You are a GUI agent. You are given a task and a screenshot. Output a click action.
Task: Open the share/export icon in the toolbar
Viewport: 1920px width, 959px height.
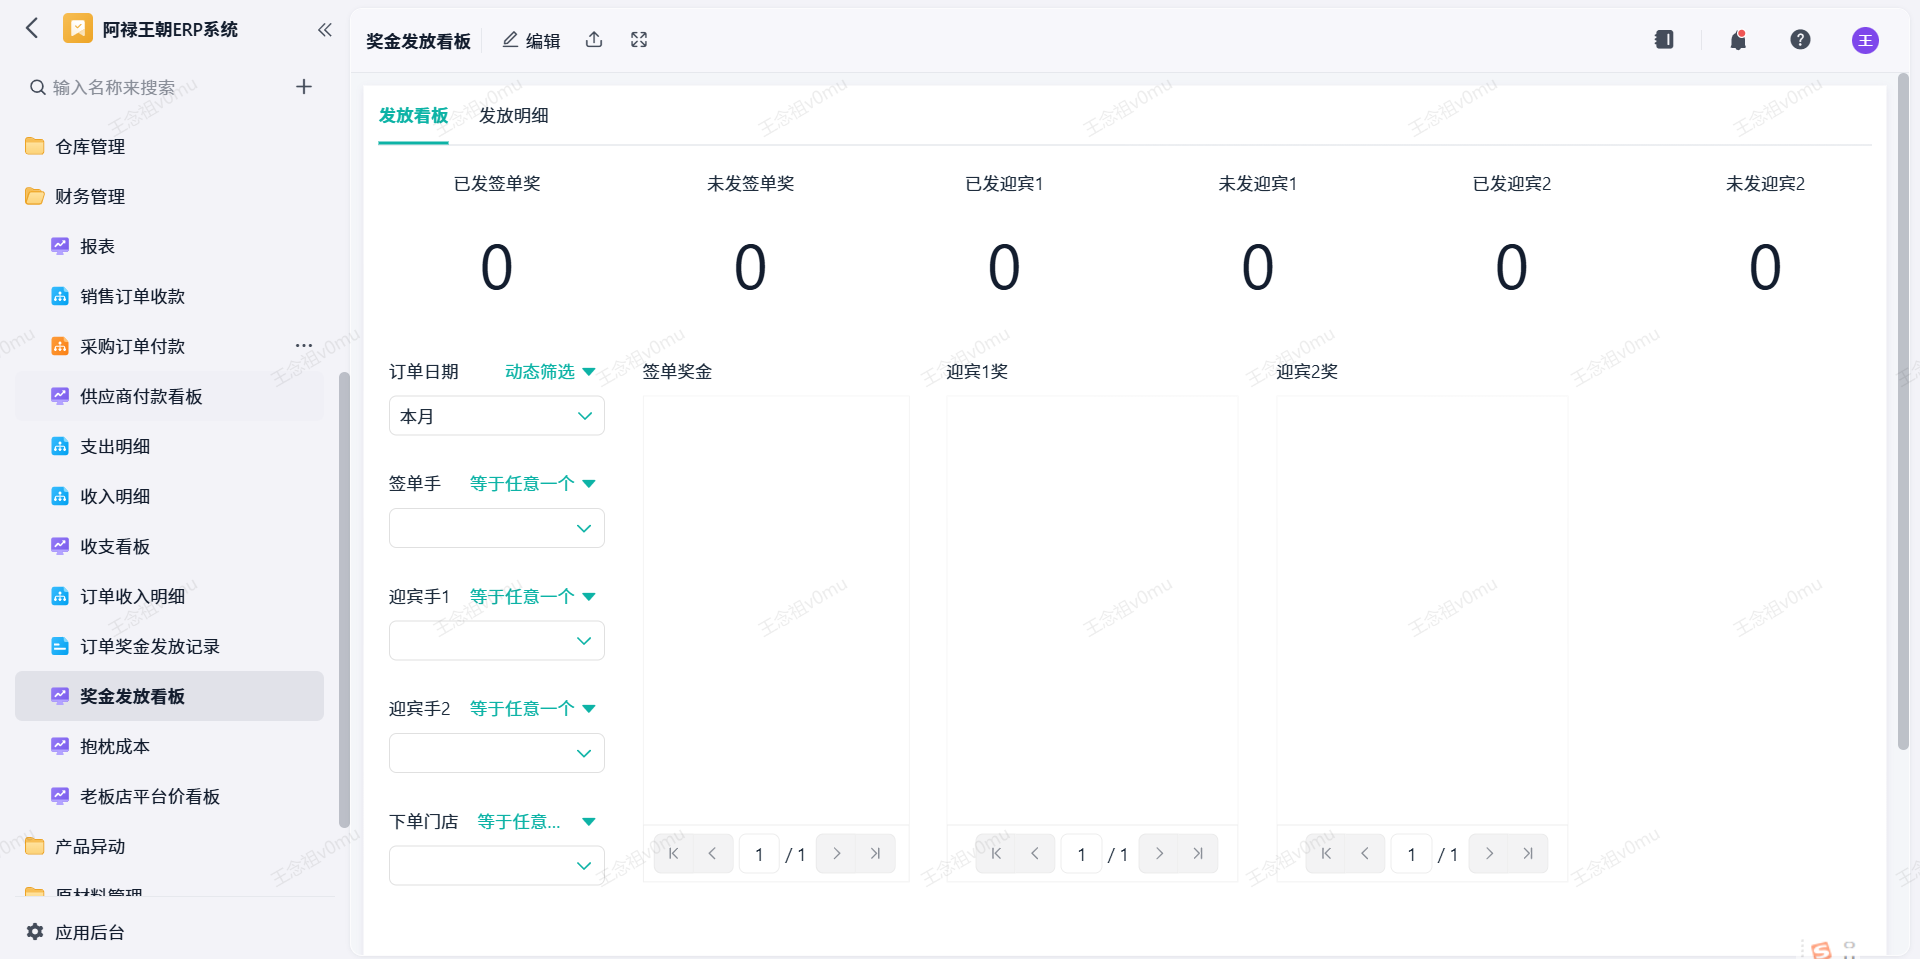tap(594, 40)
